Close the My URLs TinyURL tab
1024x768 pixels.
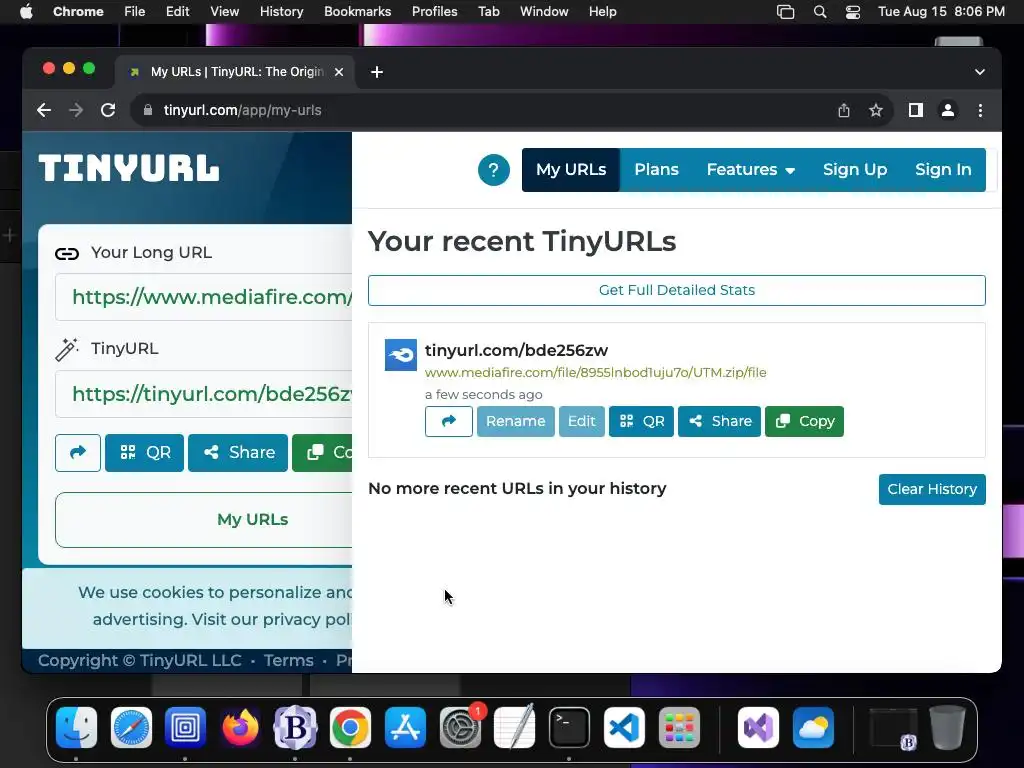point(339,72)
